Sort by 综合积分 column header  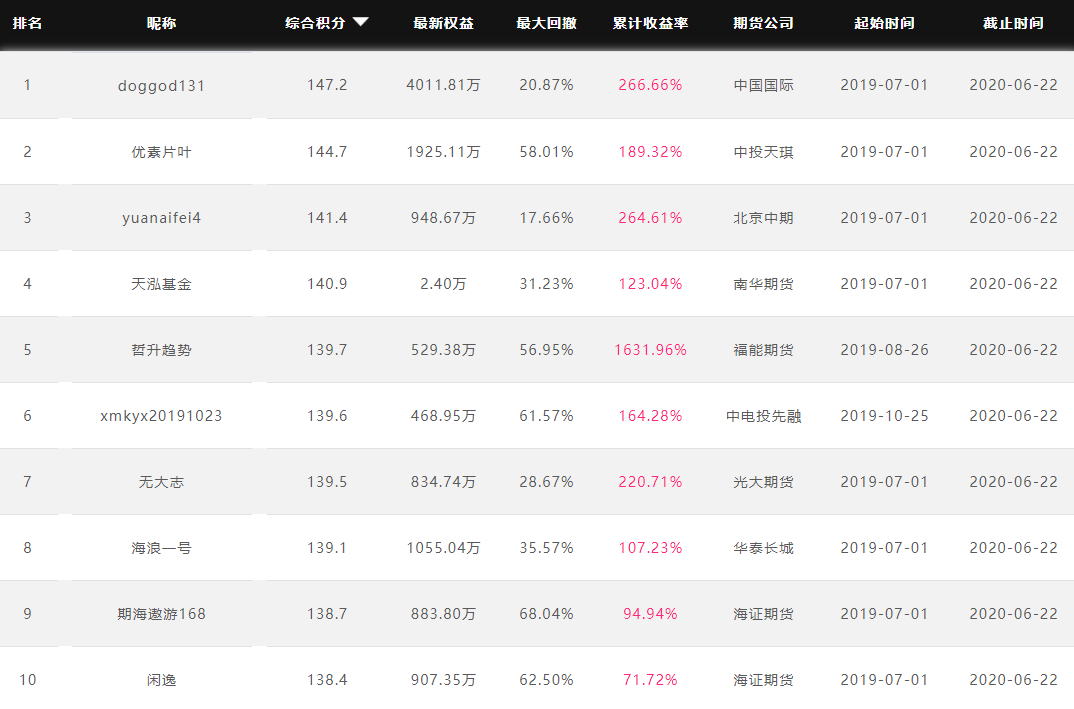[x=315, y=23]
